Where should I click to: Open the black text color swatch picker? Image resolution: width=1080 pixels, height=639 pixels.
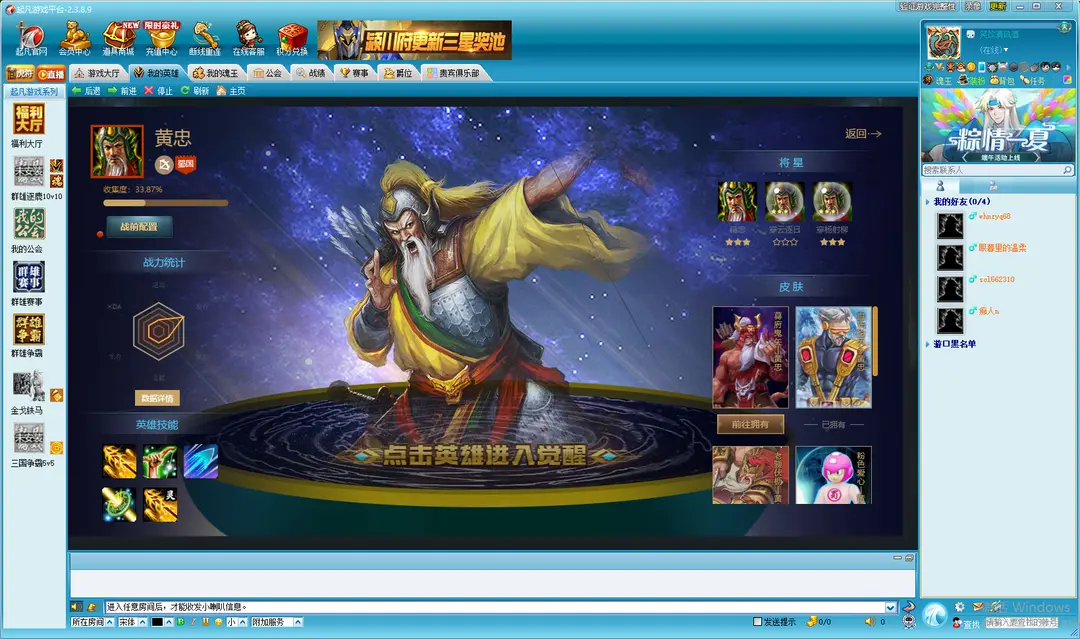[161, 622]
